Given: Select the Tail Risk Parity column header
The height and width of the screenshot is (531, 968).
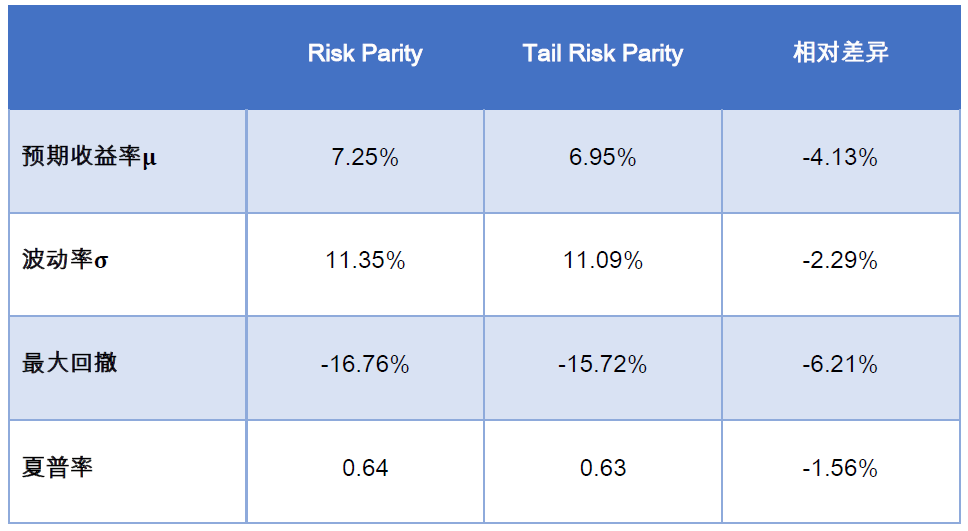Looking at the screenshot, I should [x=602, y=53].
